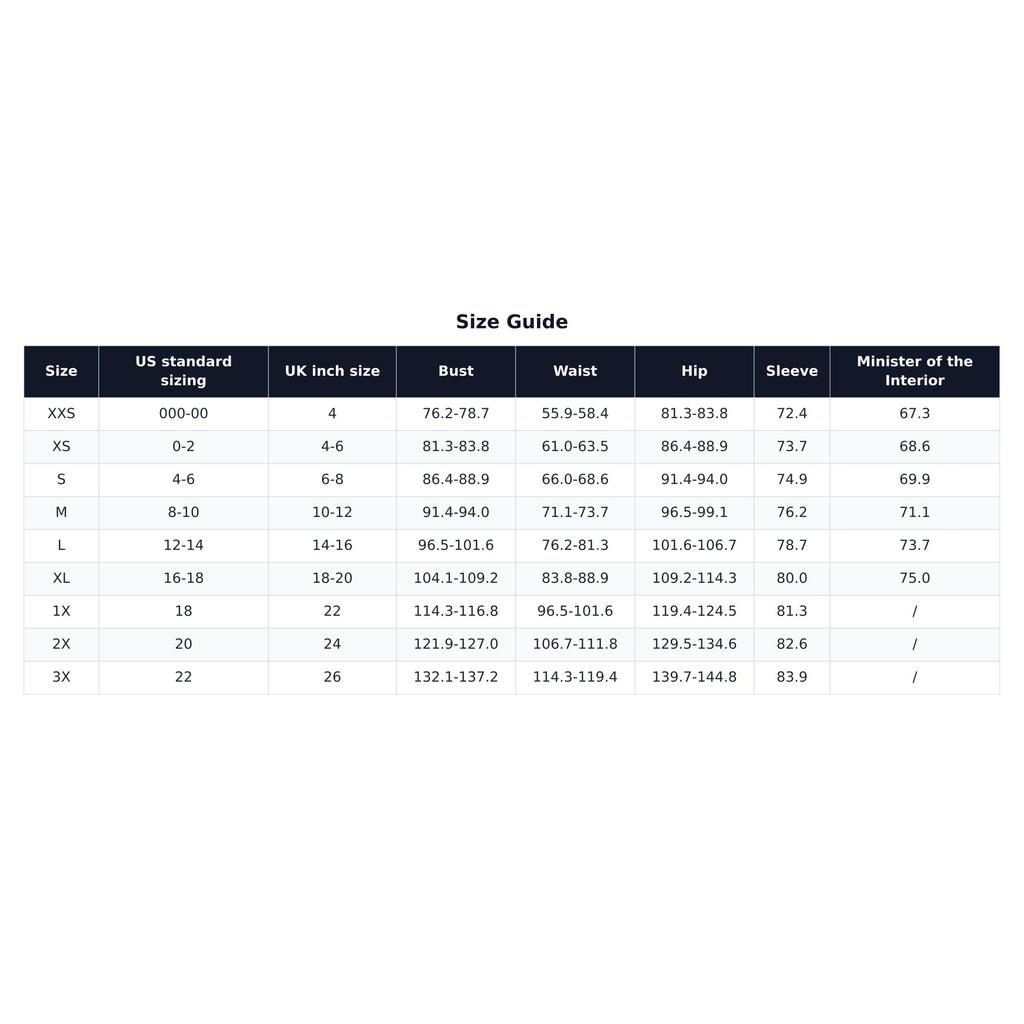The width and height of the screenshot is (1024, 1024).
Task: Click the XL size row label
Action: tap(61, 579)
